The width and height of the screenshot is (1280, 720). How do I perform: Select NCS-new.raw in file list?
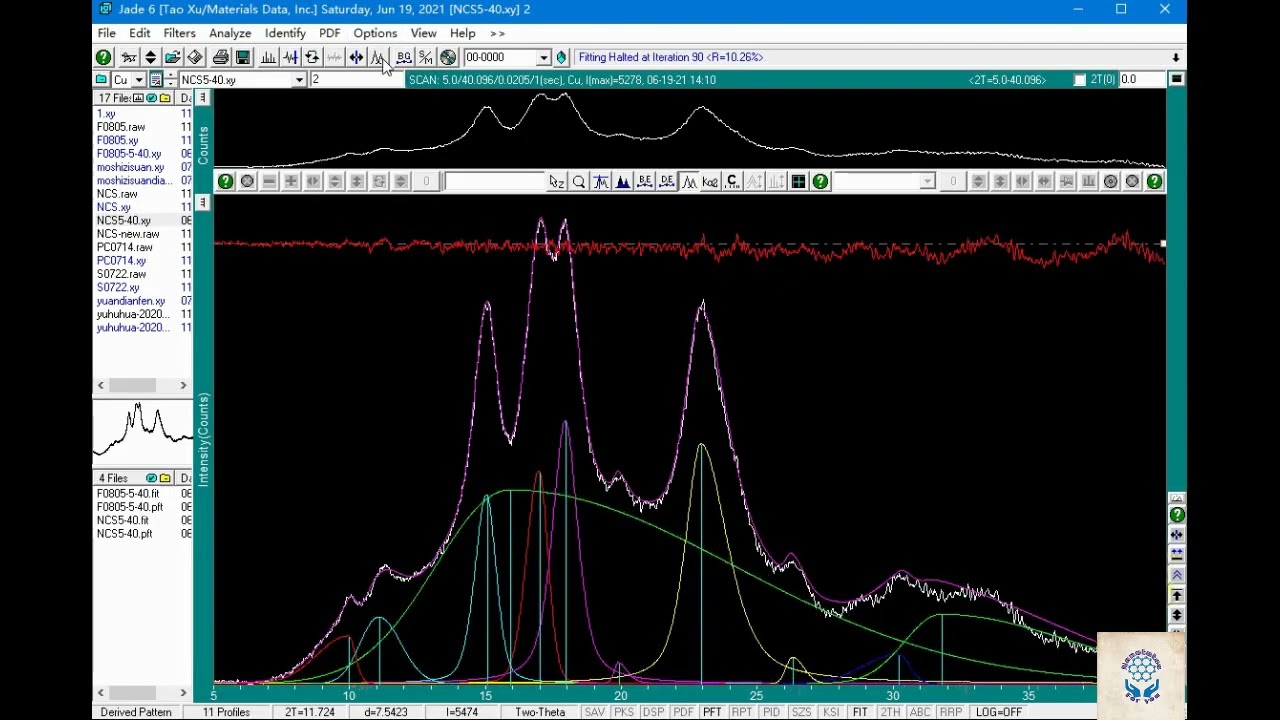(127, 234)
